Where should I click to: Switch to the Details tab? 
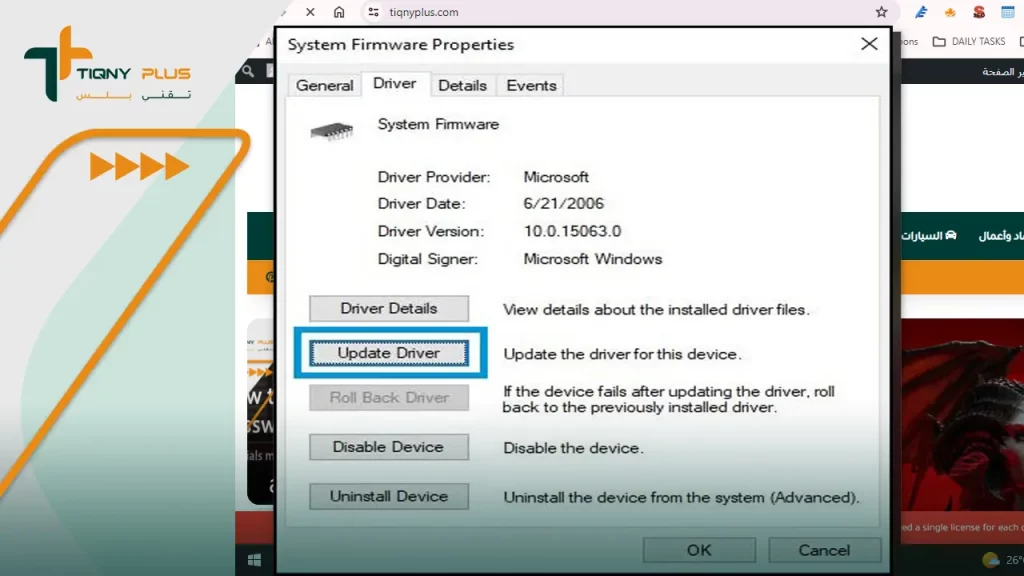(x=462, y=85)
